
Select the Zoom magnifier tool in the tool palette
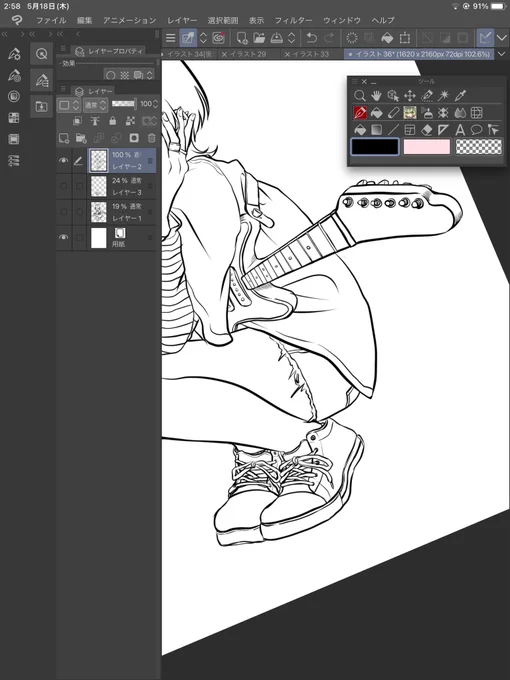[x=360, y=95]
